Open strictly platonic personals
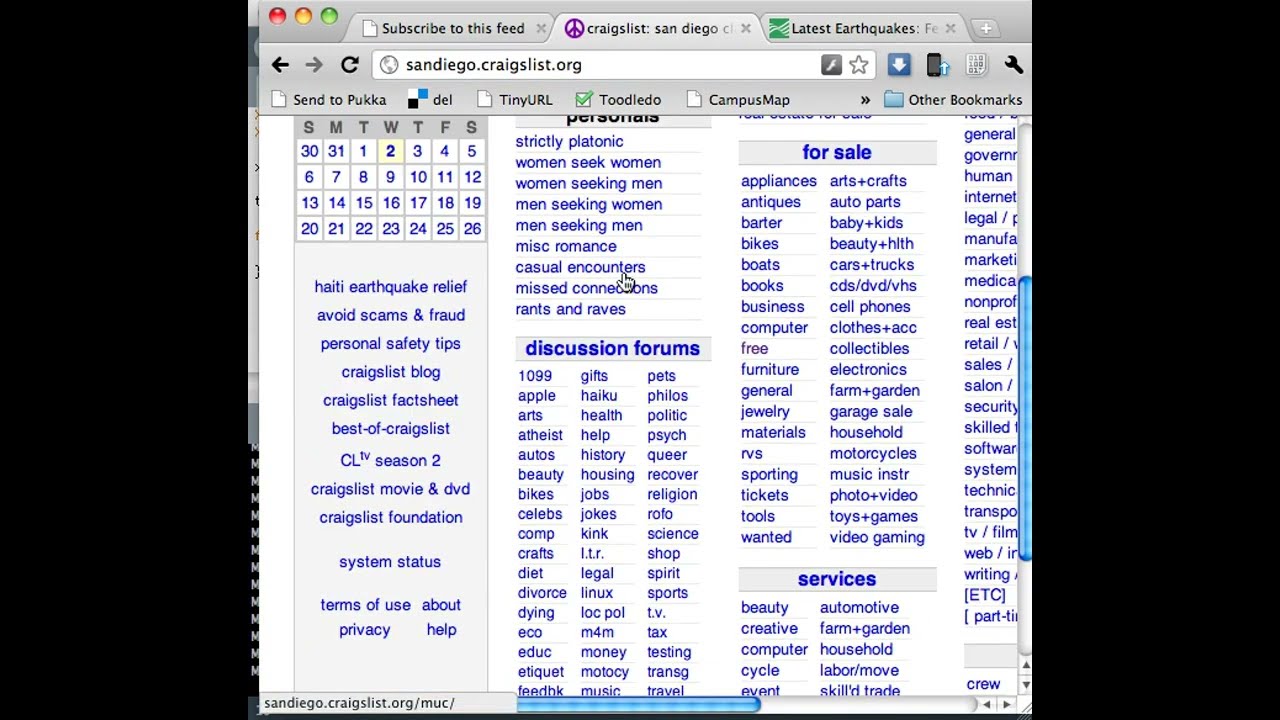The image size is (1280, 720). point(569,142)
